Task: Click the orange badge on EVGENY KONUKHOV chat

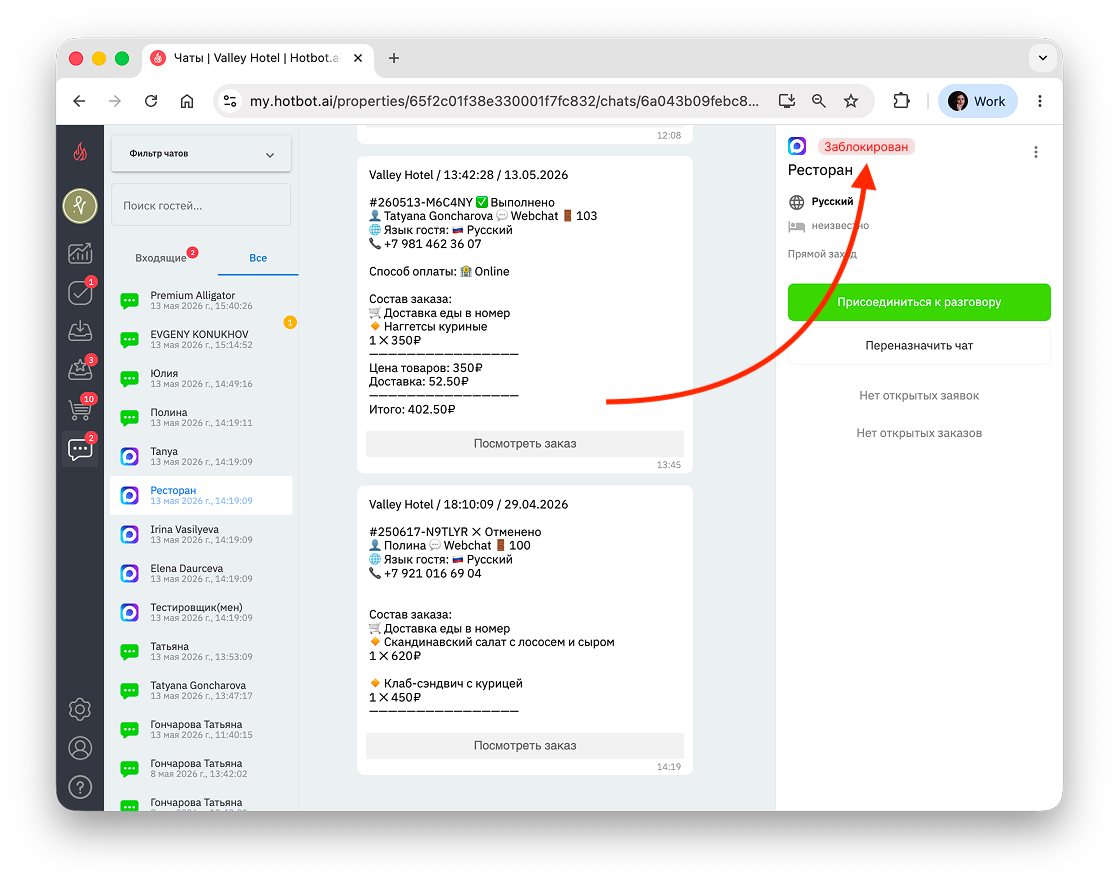Action: coord(290,323)
